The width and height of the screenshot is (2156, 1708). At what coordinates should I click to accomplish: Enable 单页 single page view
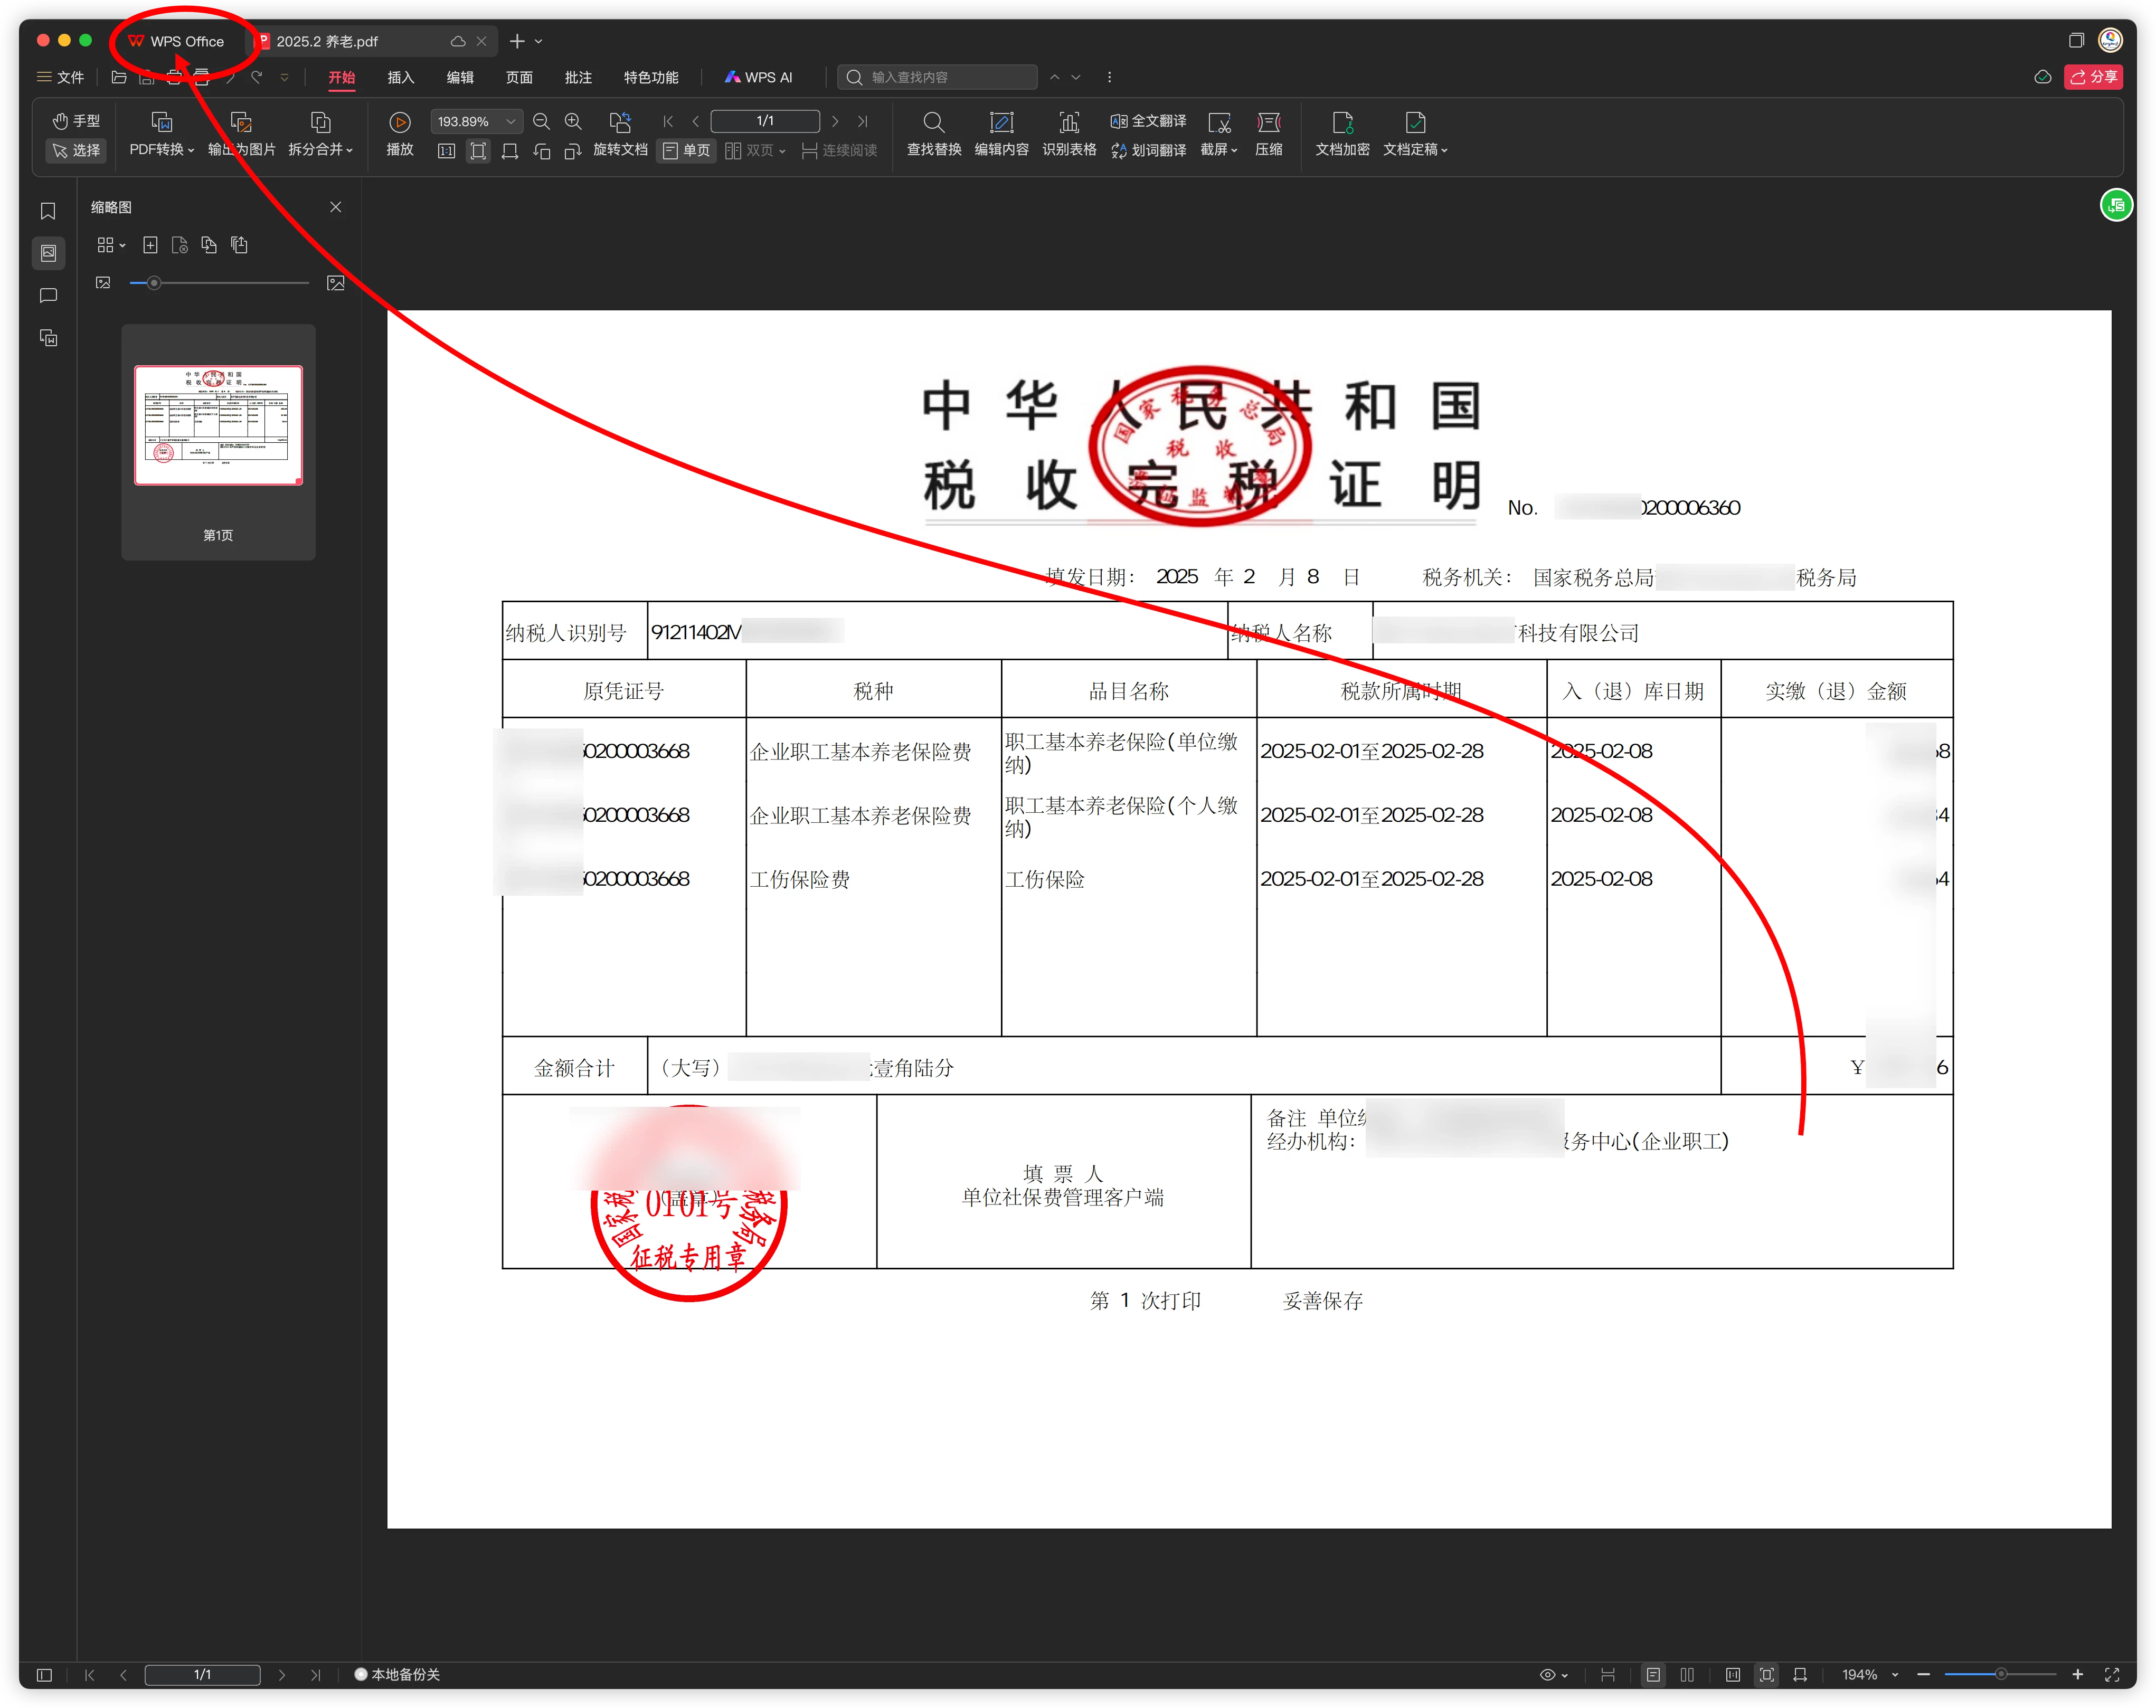pyautogui.click(x=686, y=151)
